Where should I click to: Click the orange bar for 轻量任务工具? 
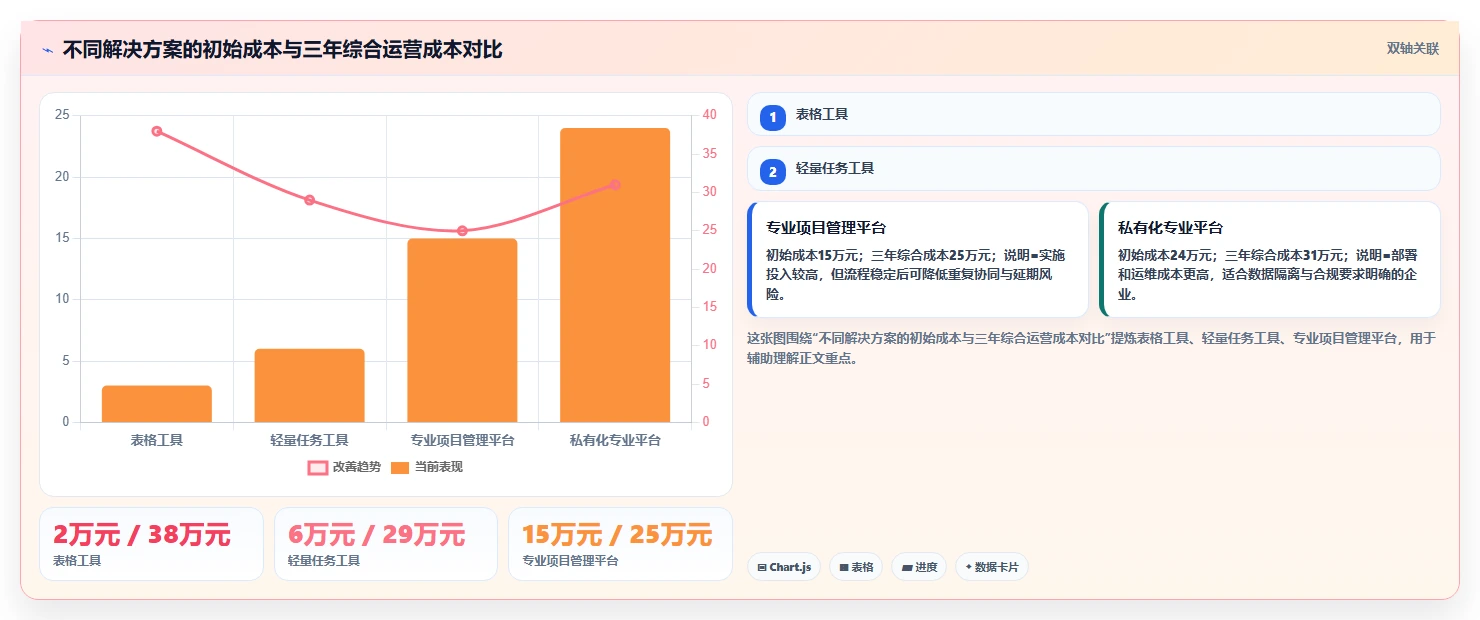click(310, 385)
